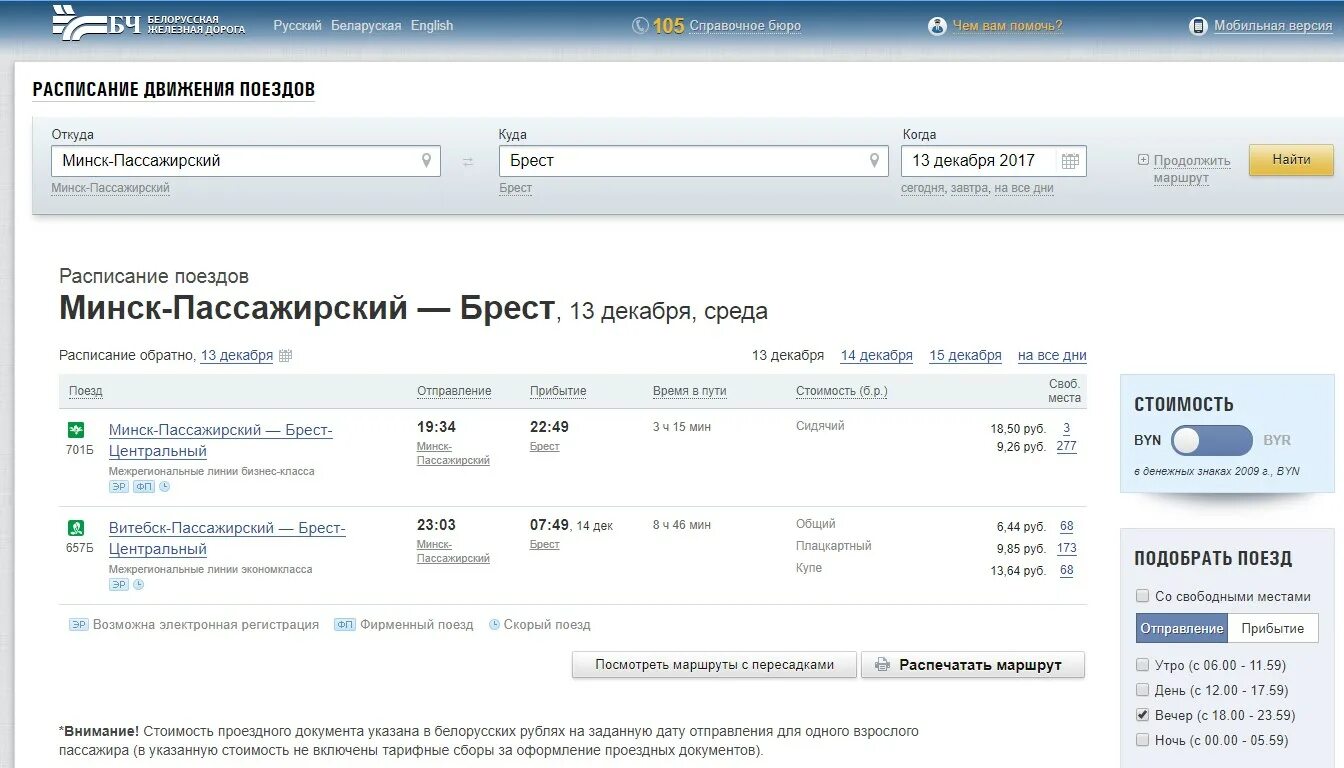
Task: Click the mobile version phone icon
Action: tap(1198, 26)
